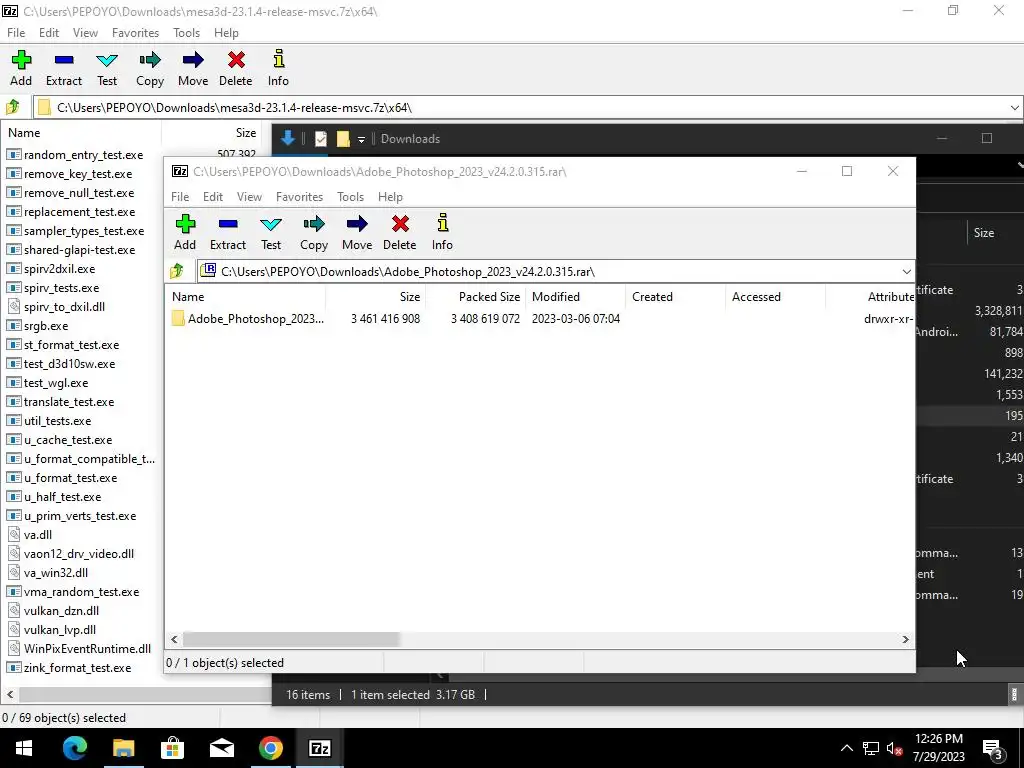Viewport: 1024px width, 768px height.
Task: Click the blue down-arrow icon in Downloads title bar
Action: pos(287,138)
